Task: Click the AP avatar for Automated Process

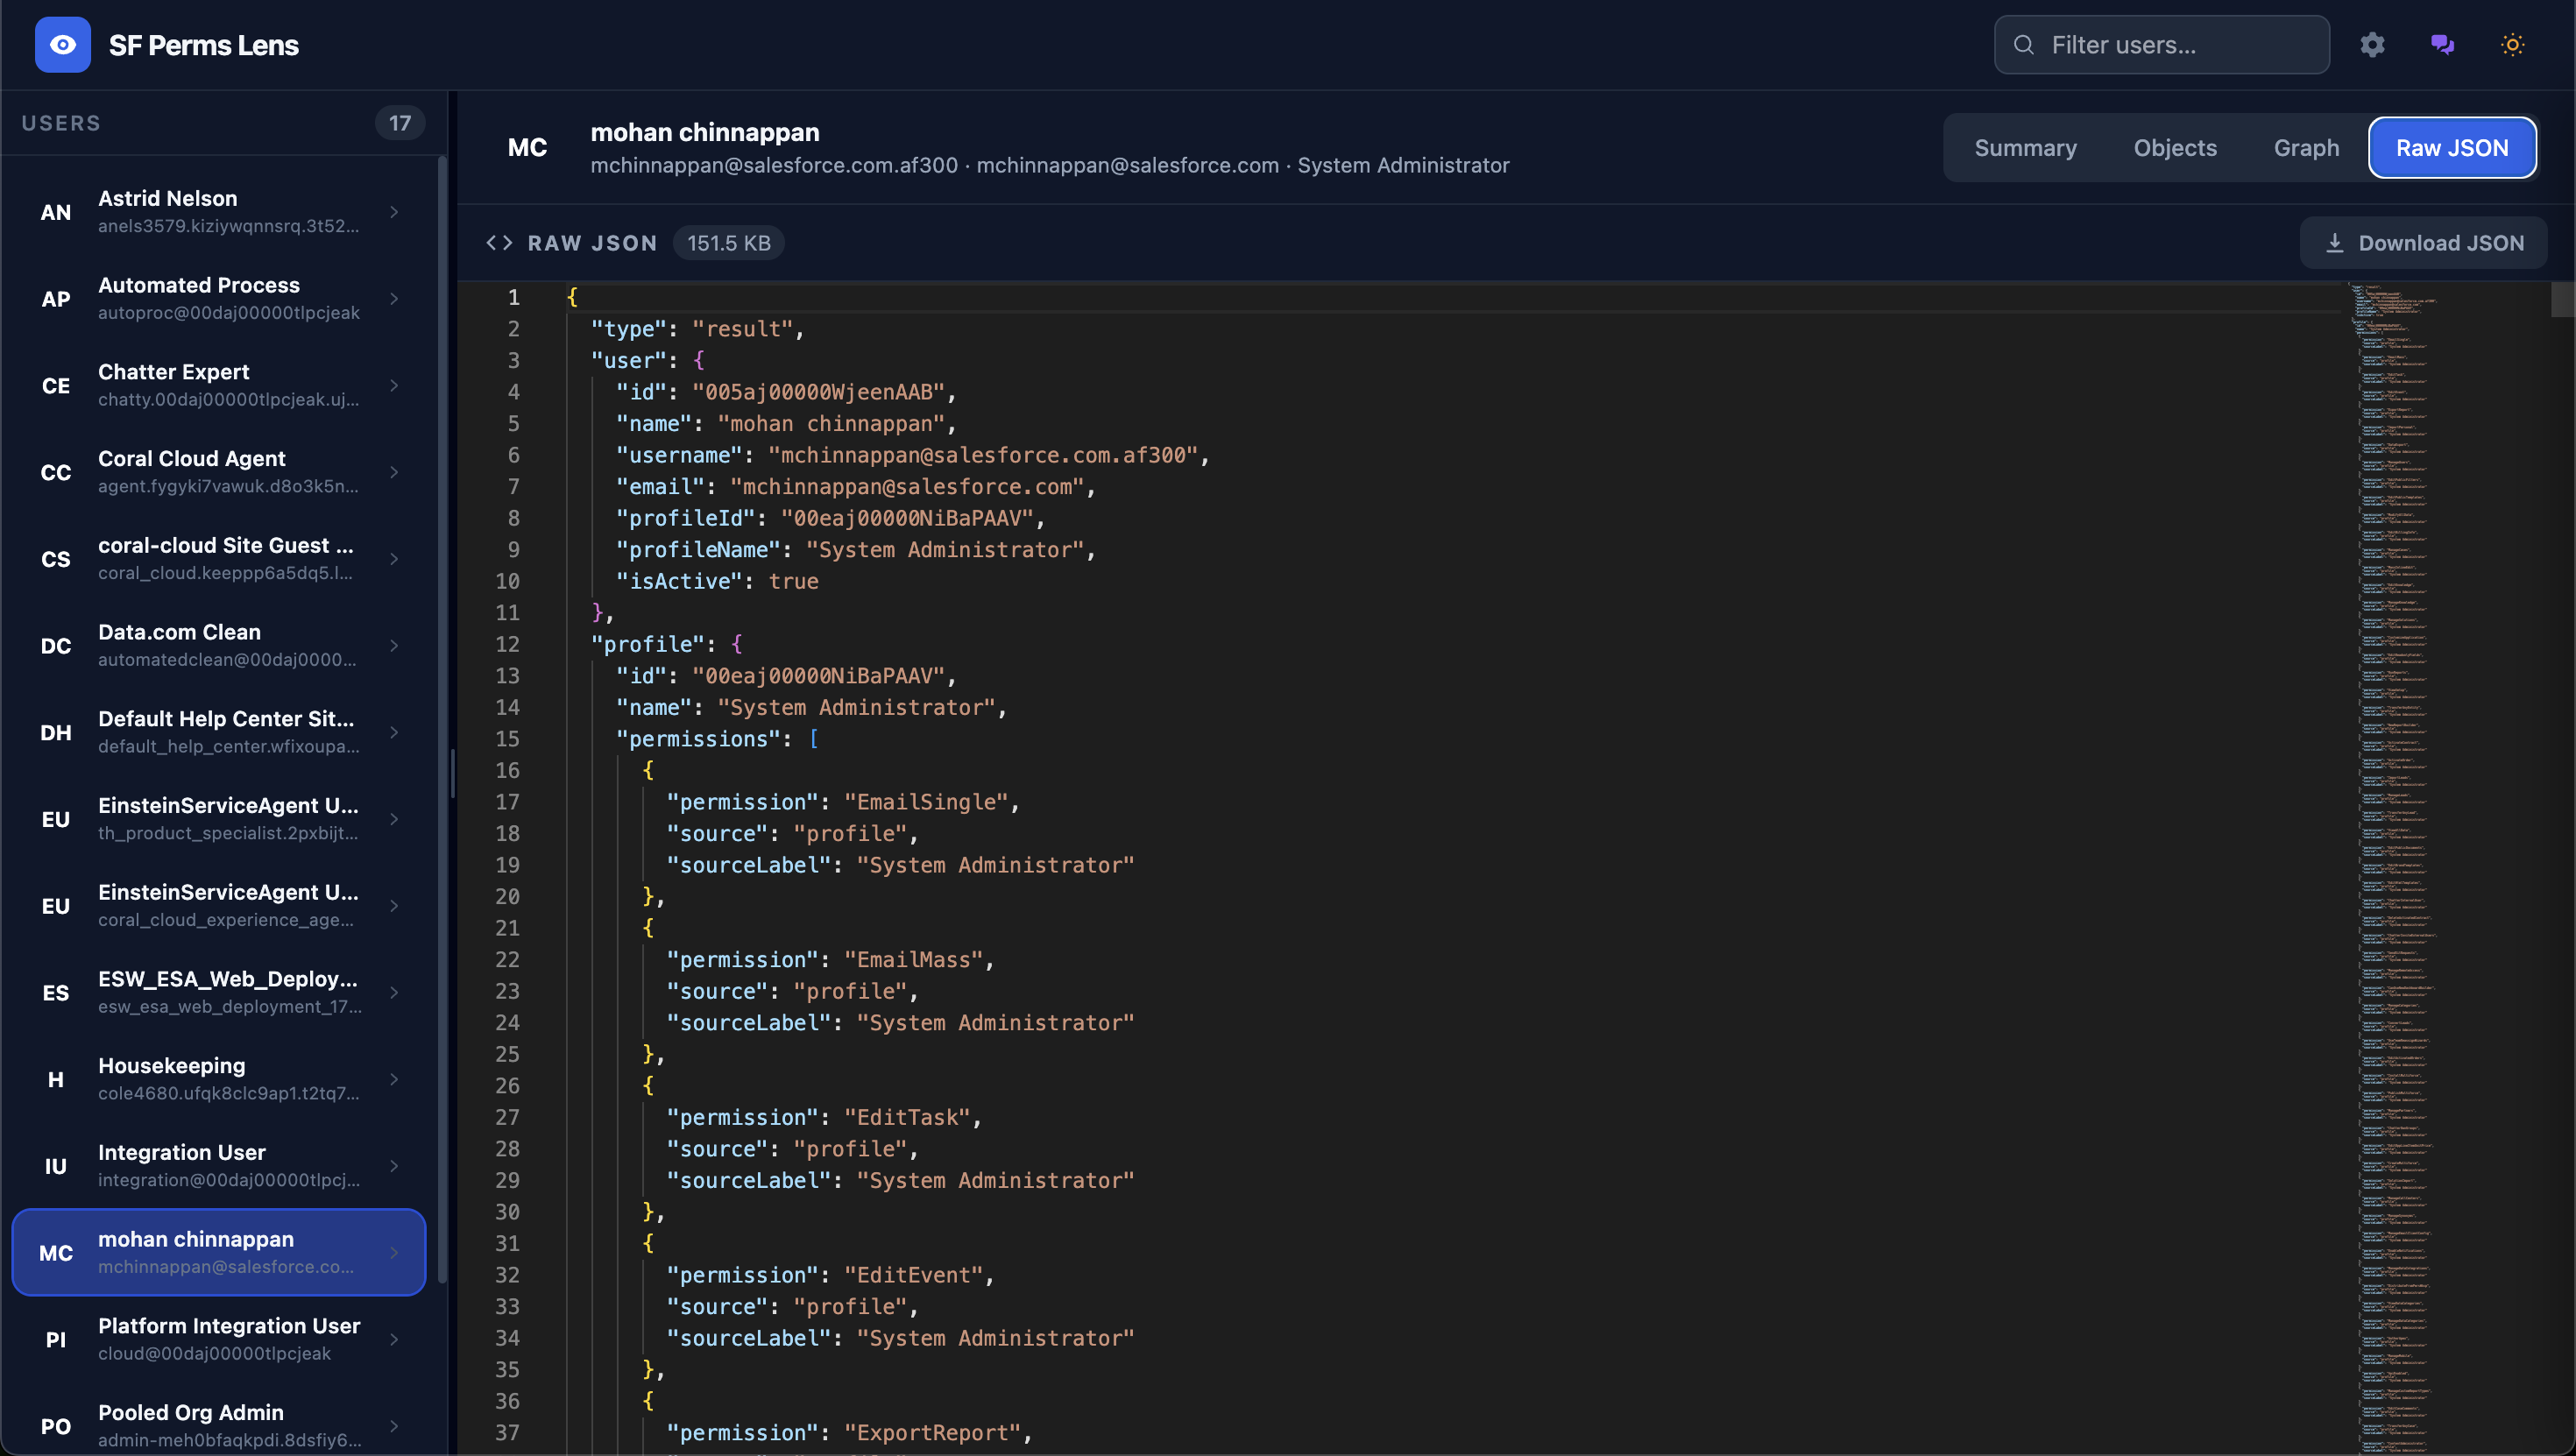Action: pyautogui.click(x=56, y=299)
